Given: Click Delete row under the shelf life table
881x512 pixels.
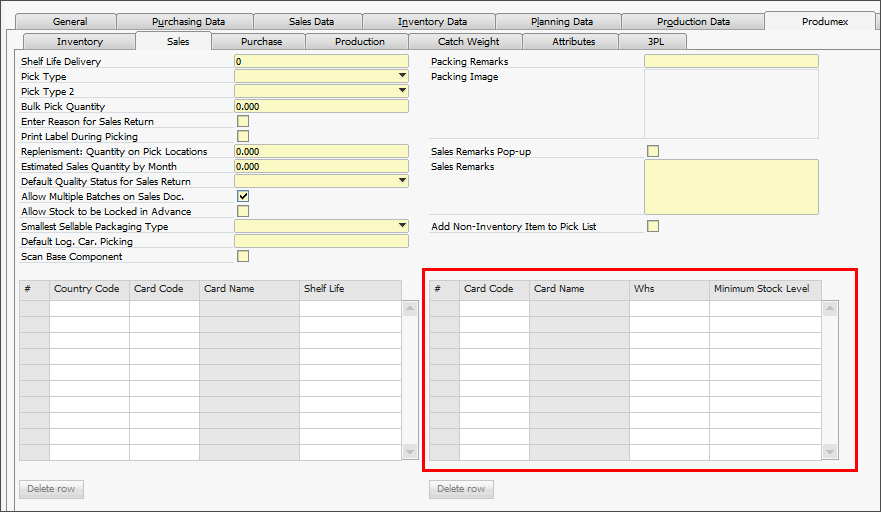Looking at the screenshot, I should click(51, 489).
